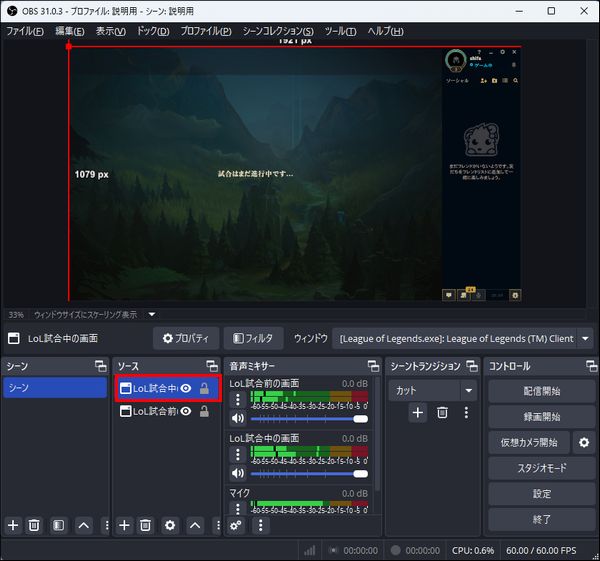The image size is (600, 561).
Task: Open the ドック menu
Action: [153, 31]
